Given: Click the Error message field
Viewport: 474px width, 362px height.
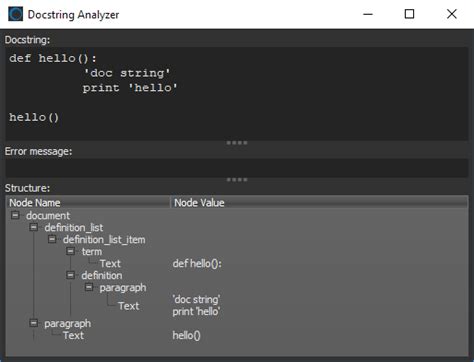Looking at the screenshot, I should coord(237,168).
